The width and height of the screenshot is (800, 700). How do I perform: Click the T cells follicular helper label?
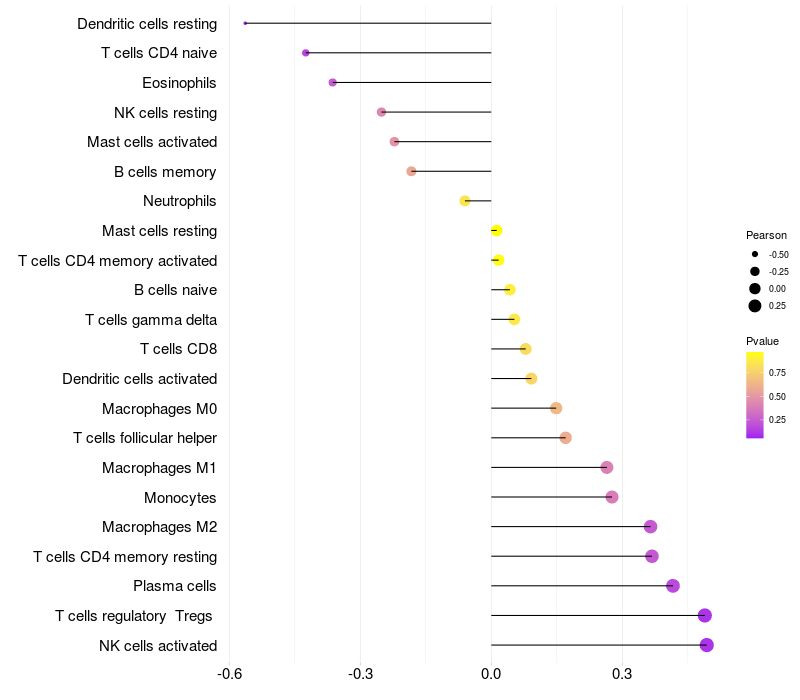click(145, 438)
